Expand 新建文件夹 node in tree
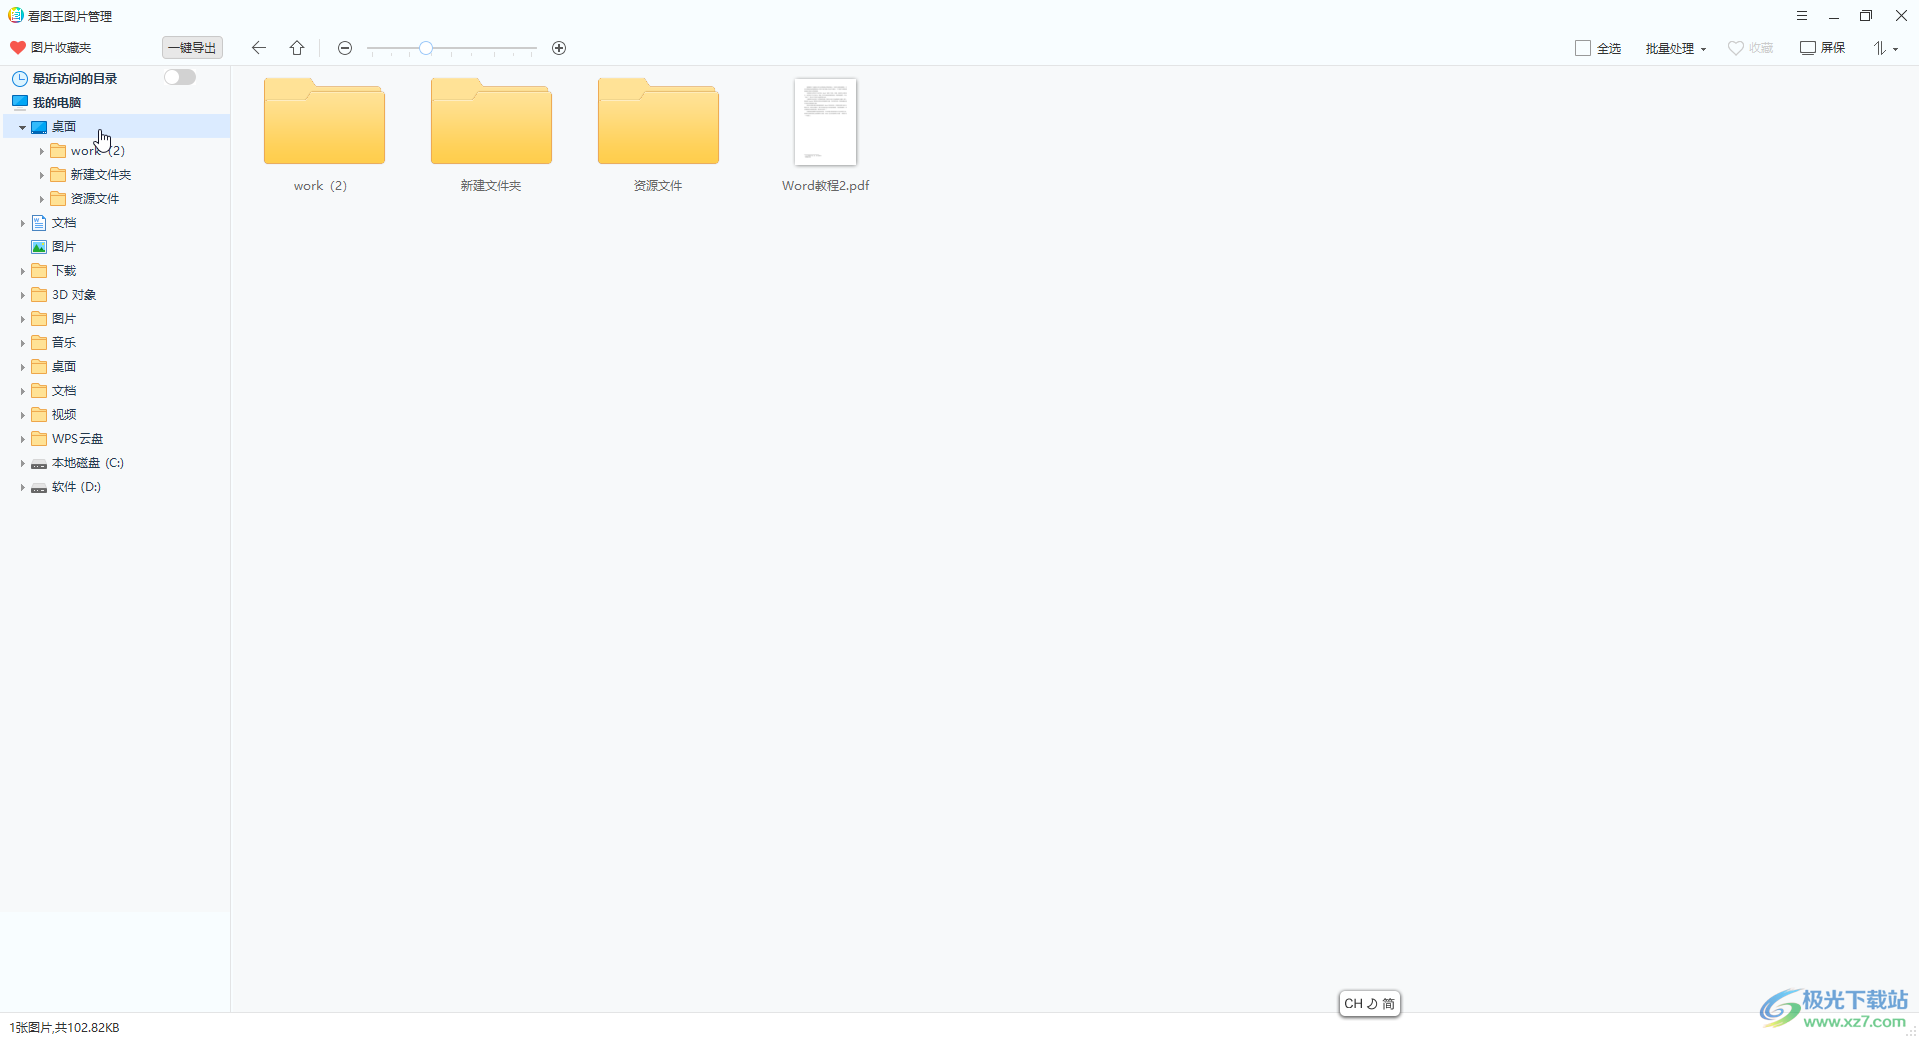1919x1038 pixels. coord(41,175)
